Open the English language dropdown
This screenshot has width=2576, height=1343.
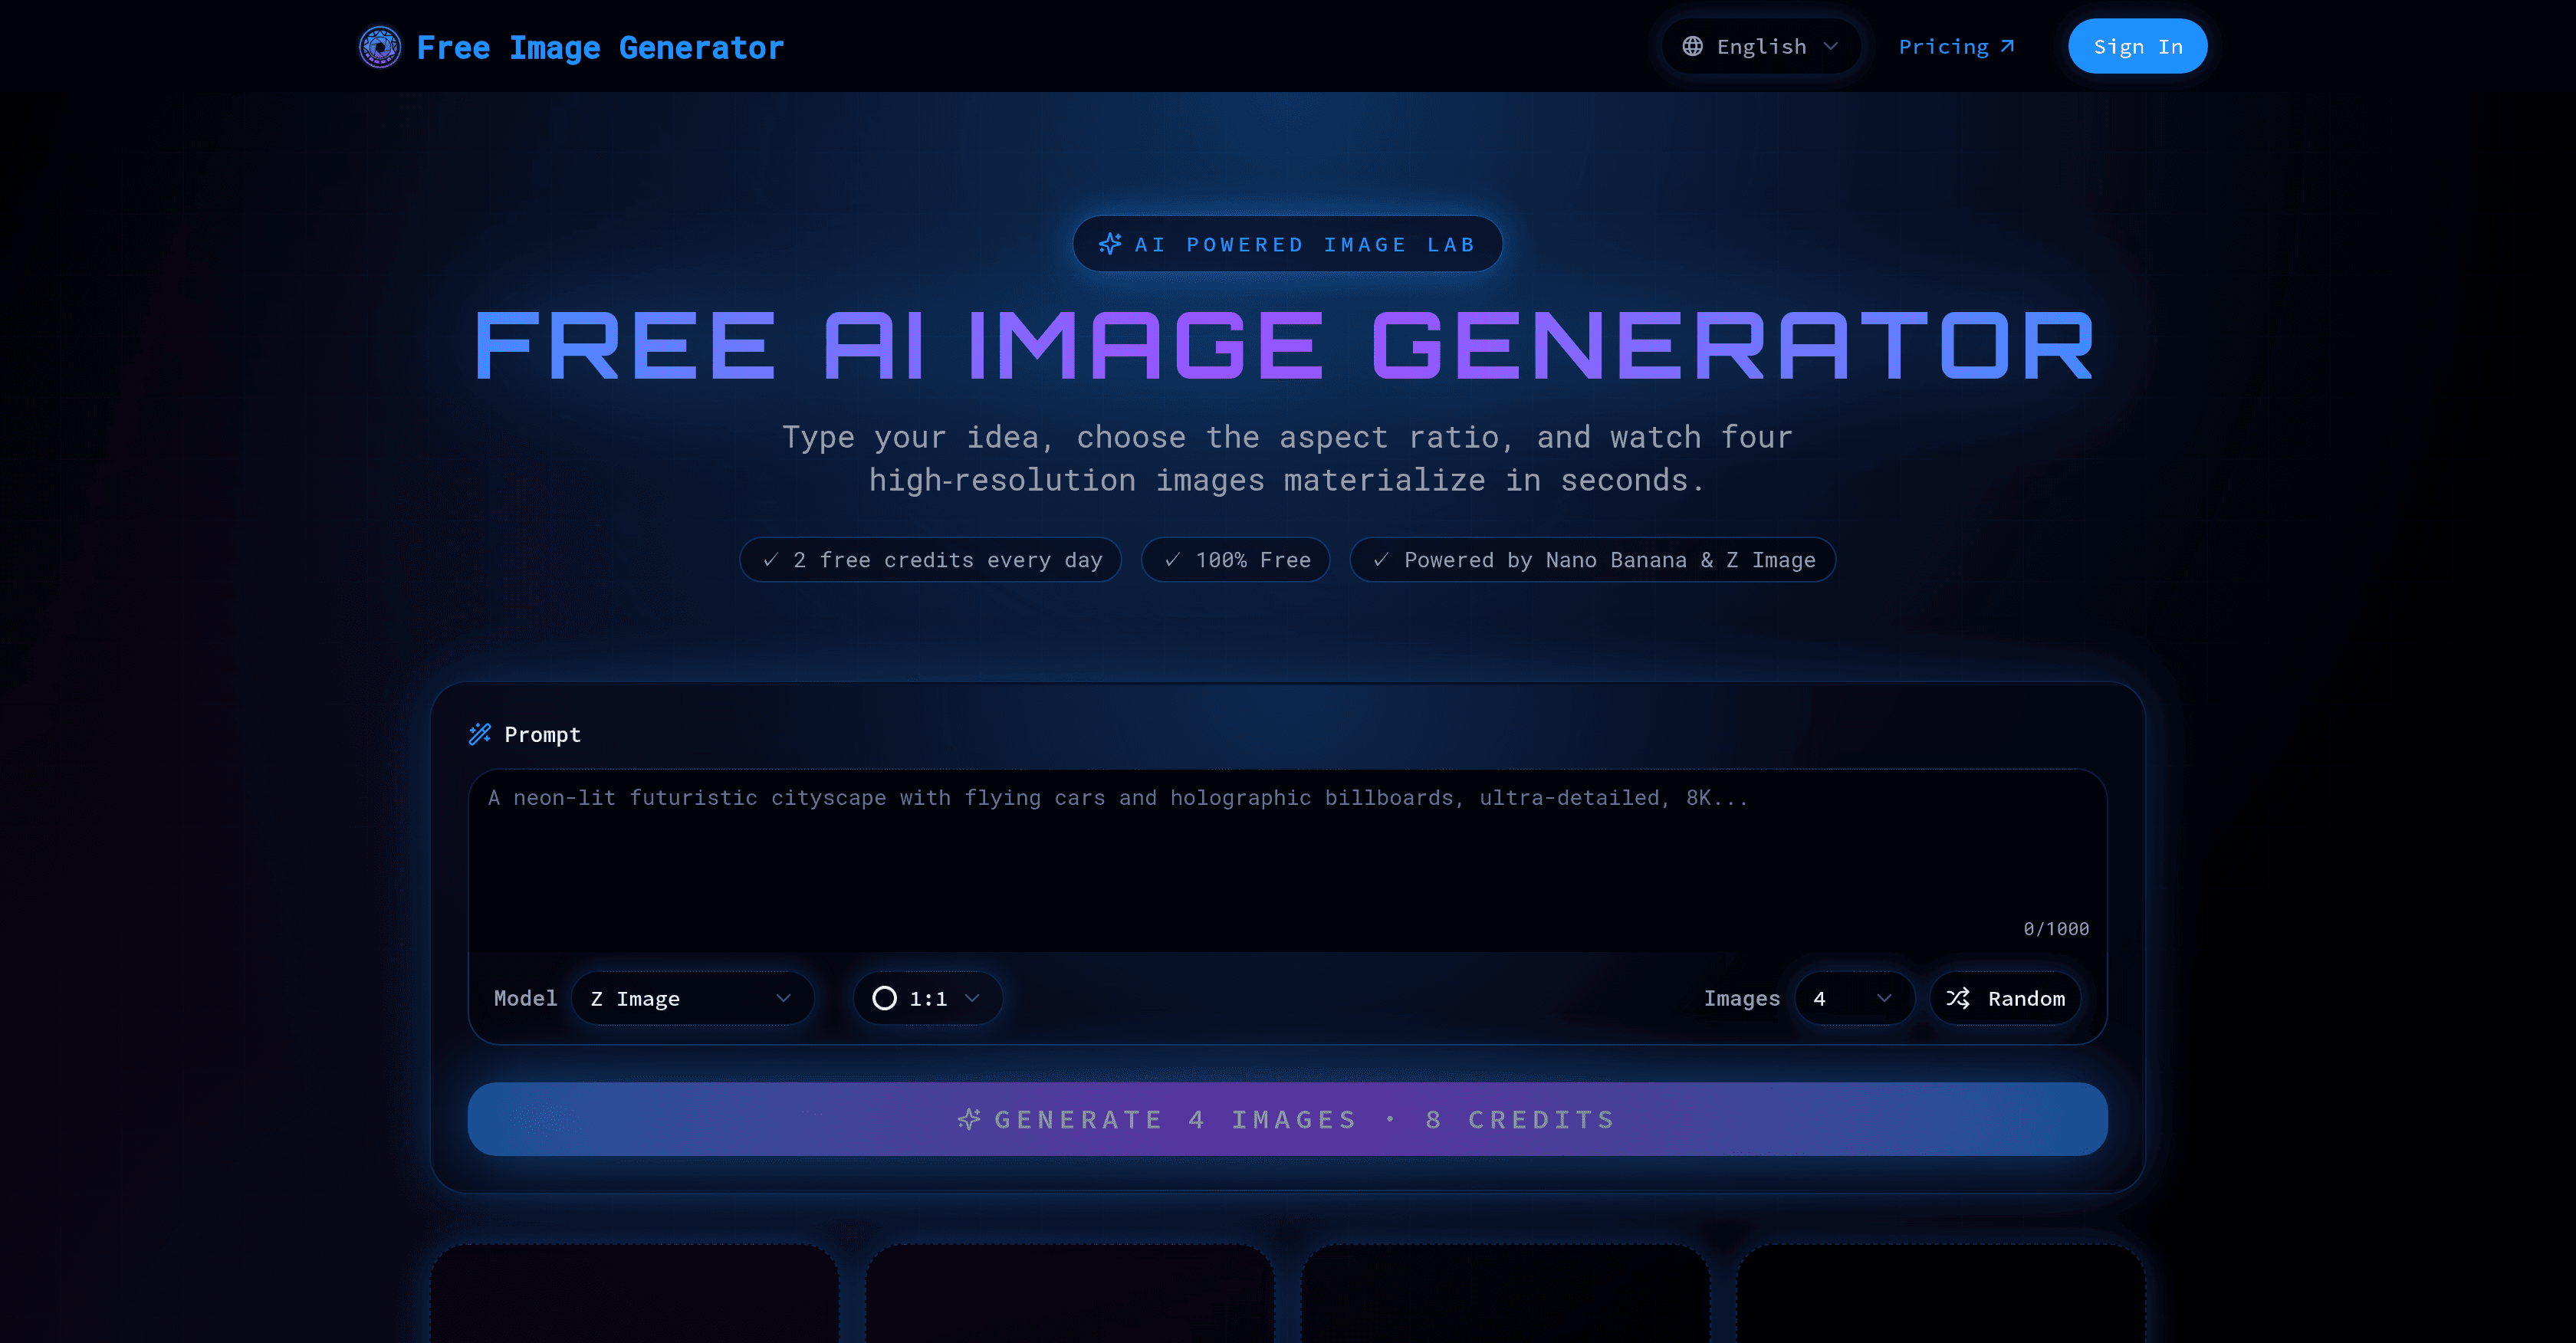pyautogui.click(x=1760, y=46)
